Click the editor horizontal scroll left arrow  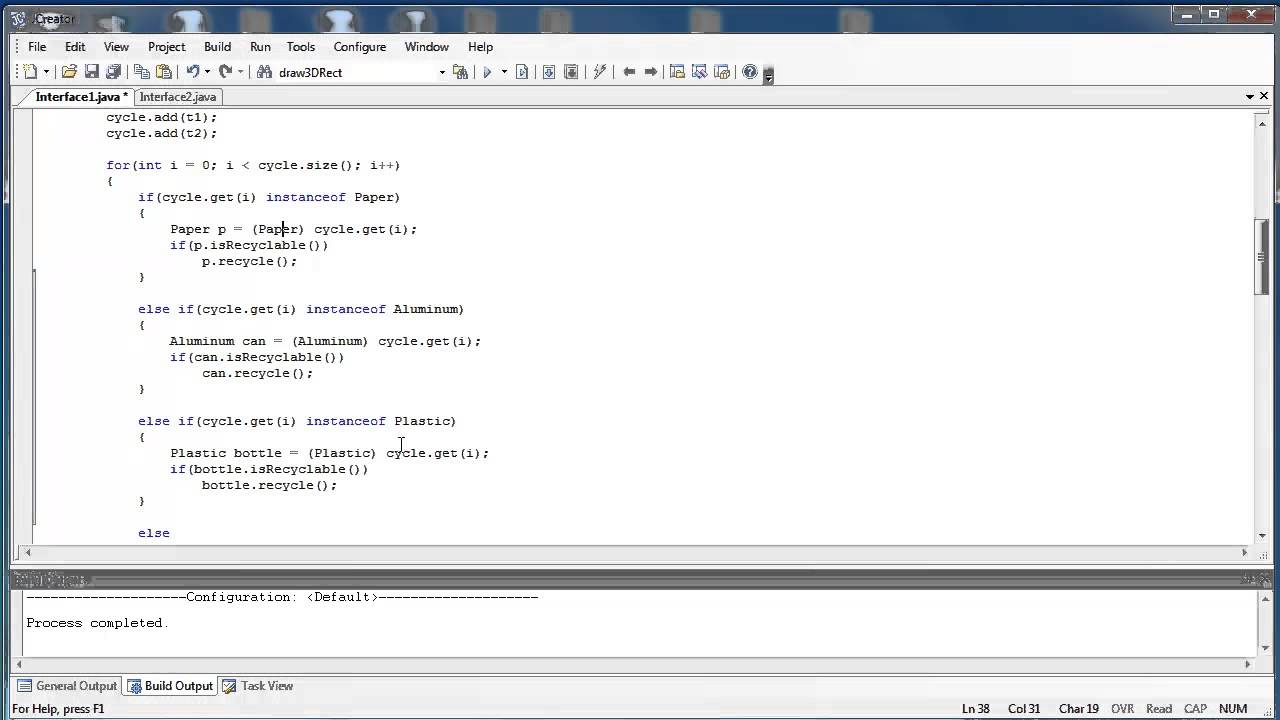click(27, 552)
